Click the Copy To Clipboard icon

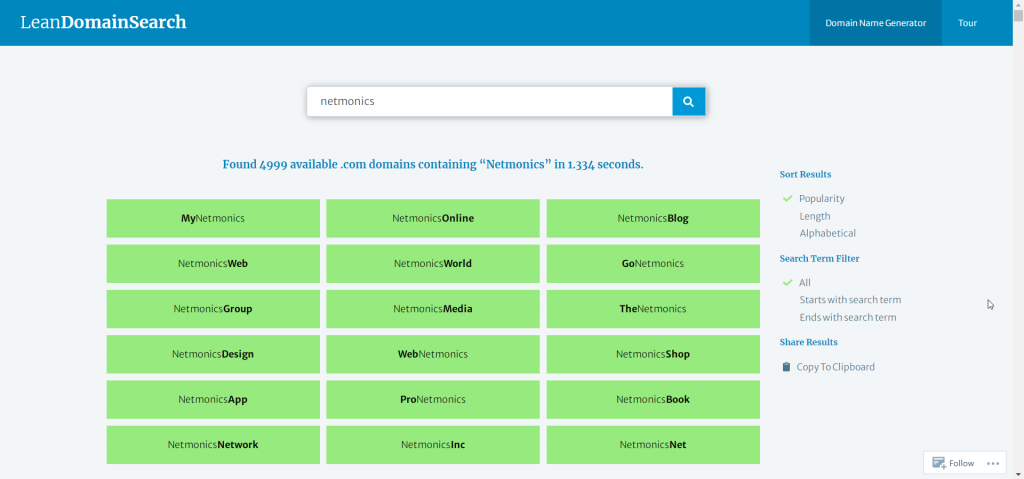pyautogui.click(x=786, y=367)
